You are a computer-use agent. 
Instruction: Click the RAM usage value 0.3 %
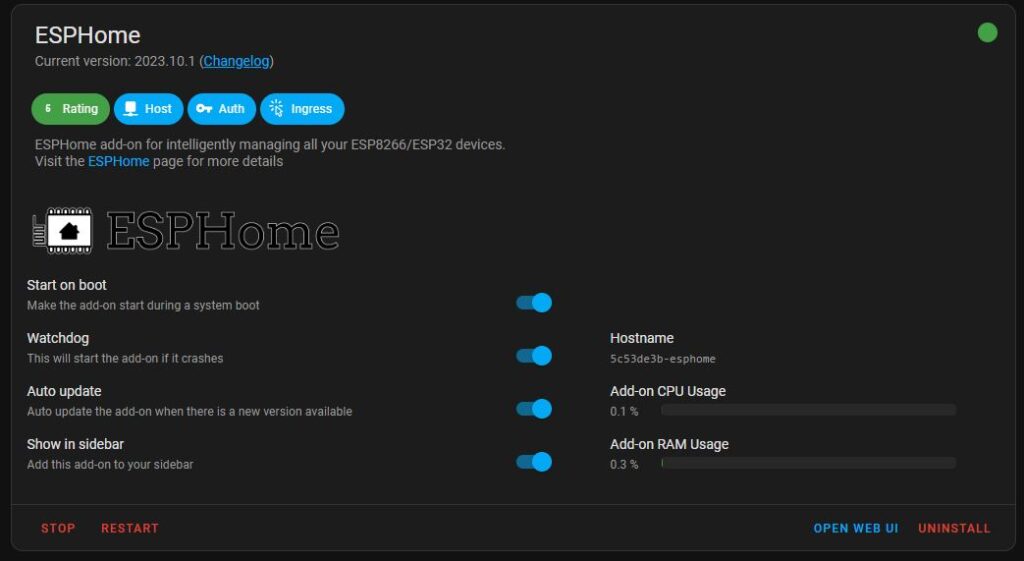[x=624, y=464]
